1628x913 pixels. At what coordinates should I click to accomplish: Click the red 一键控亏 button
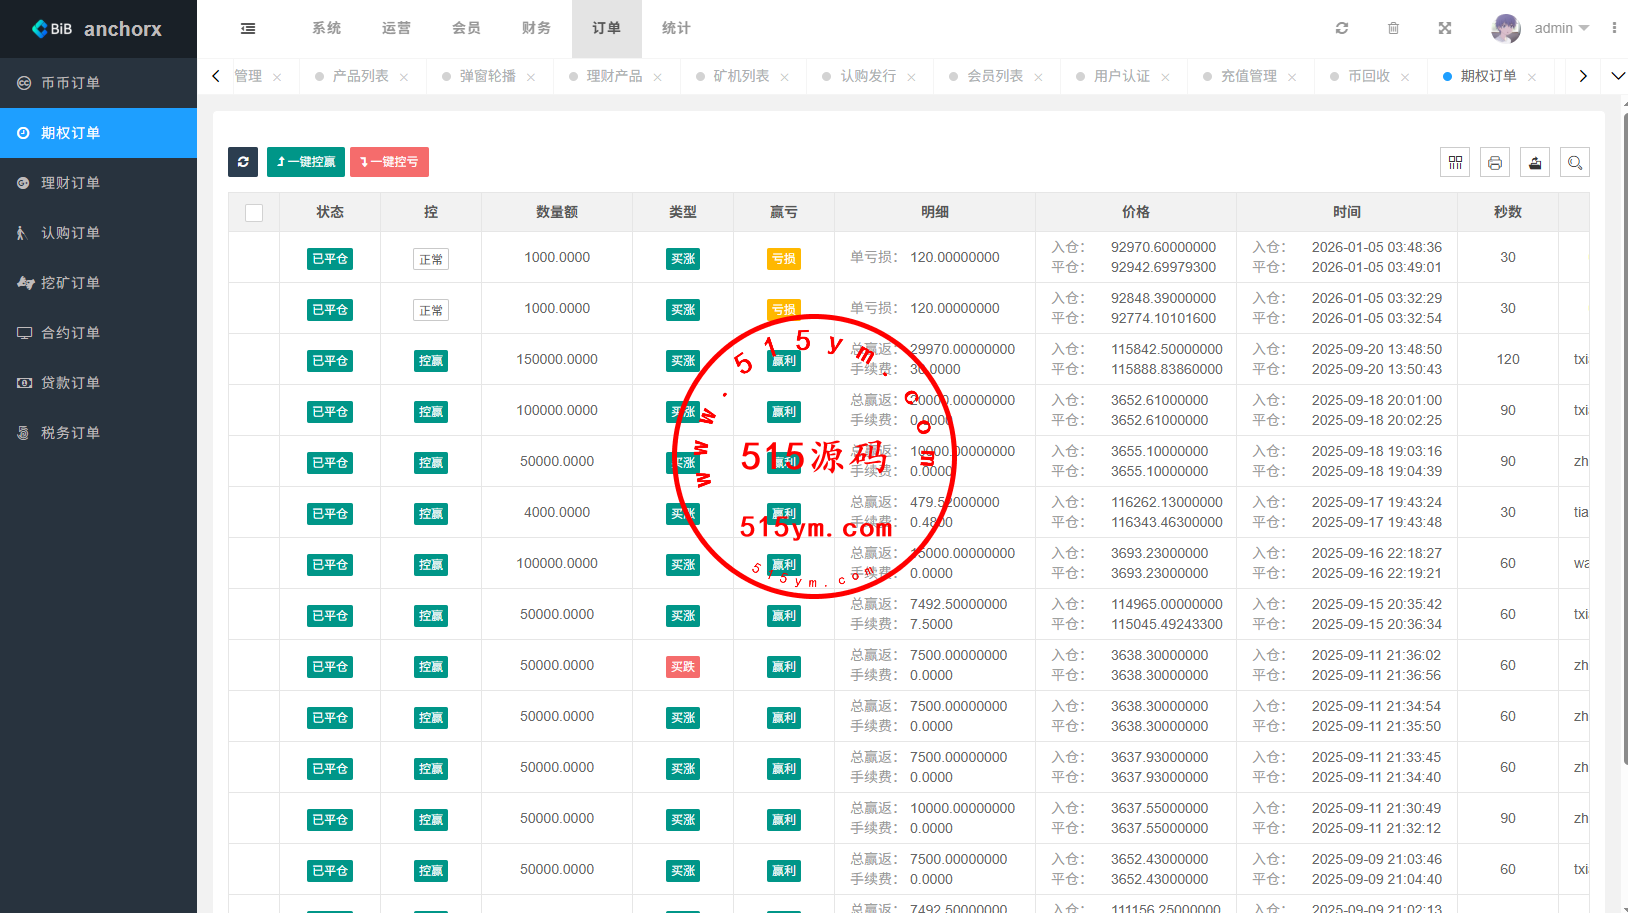[x=389, y=162]
